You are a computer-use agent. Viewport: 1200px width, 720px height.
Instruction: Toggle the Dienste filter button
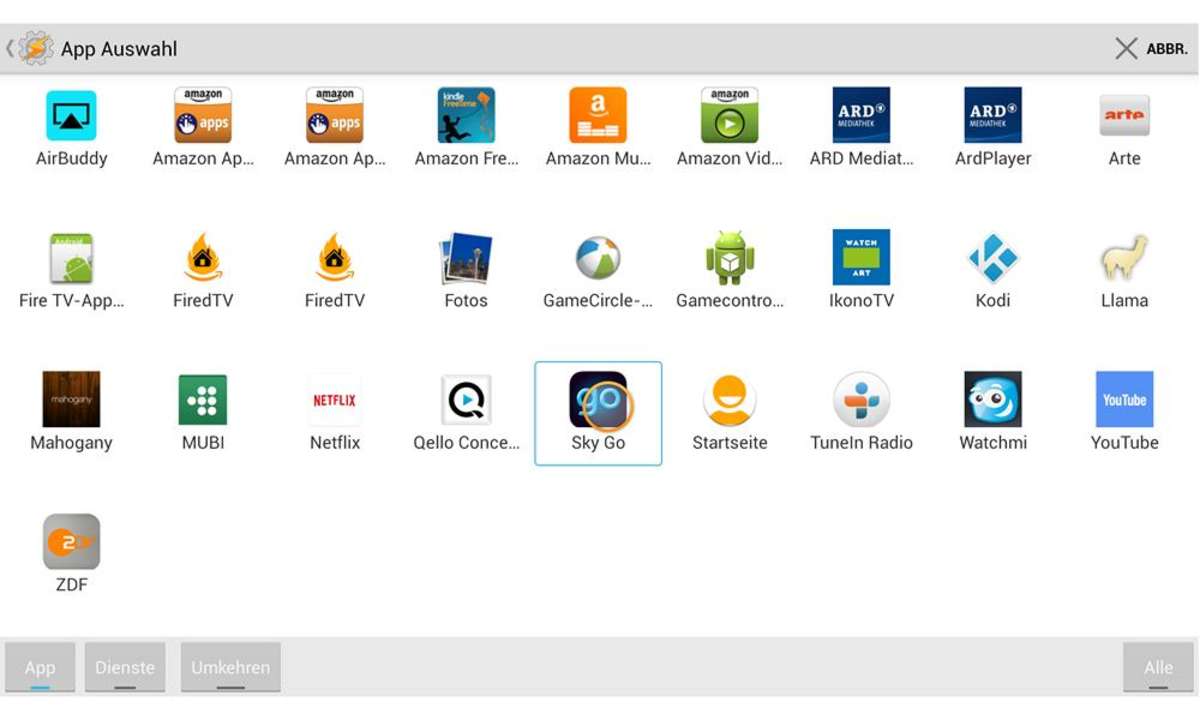[125, 667]
